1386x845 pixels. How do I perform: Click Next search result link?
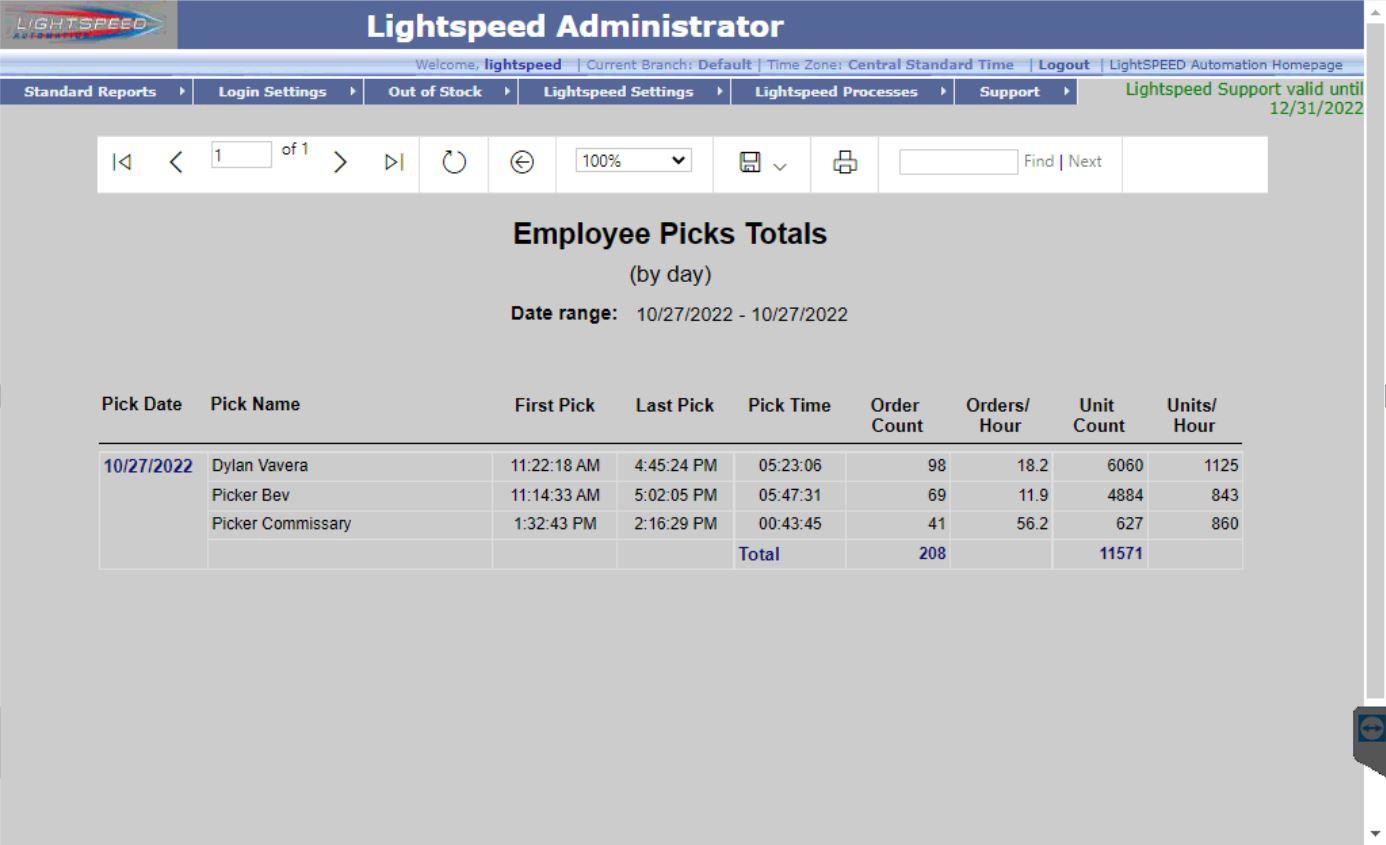click(x=1085, y=162)
